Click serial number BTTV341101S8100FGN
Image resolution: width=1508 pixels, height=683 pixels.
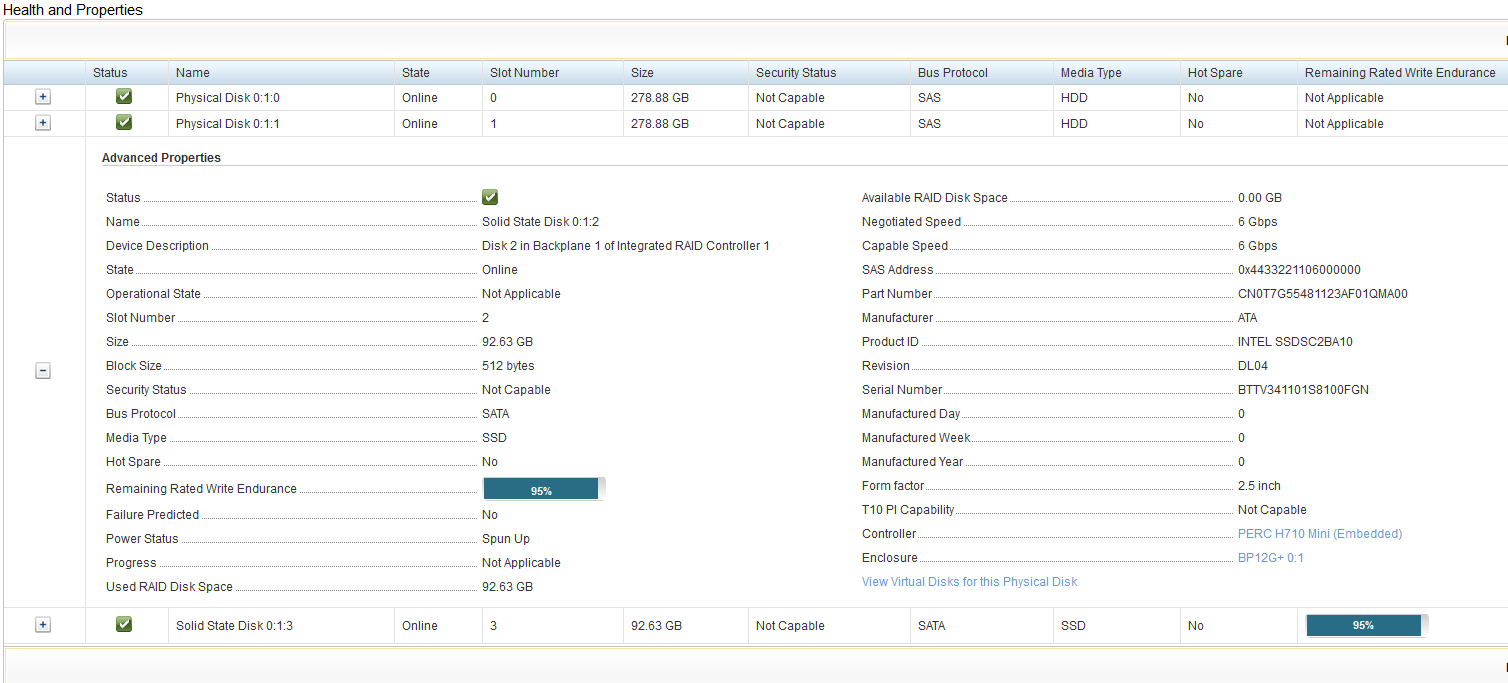pyautogui.click(x=1303, y=390)
